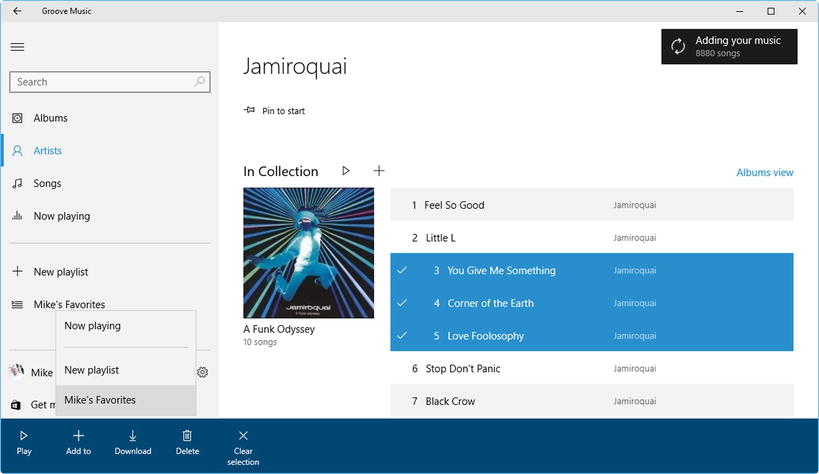Click the store bag icon
Viewport: 819px width, 474px height.
(16, 405)
